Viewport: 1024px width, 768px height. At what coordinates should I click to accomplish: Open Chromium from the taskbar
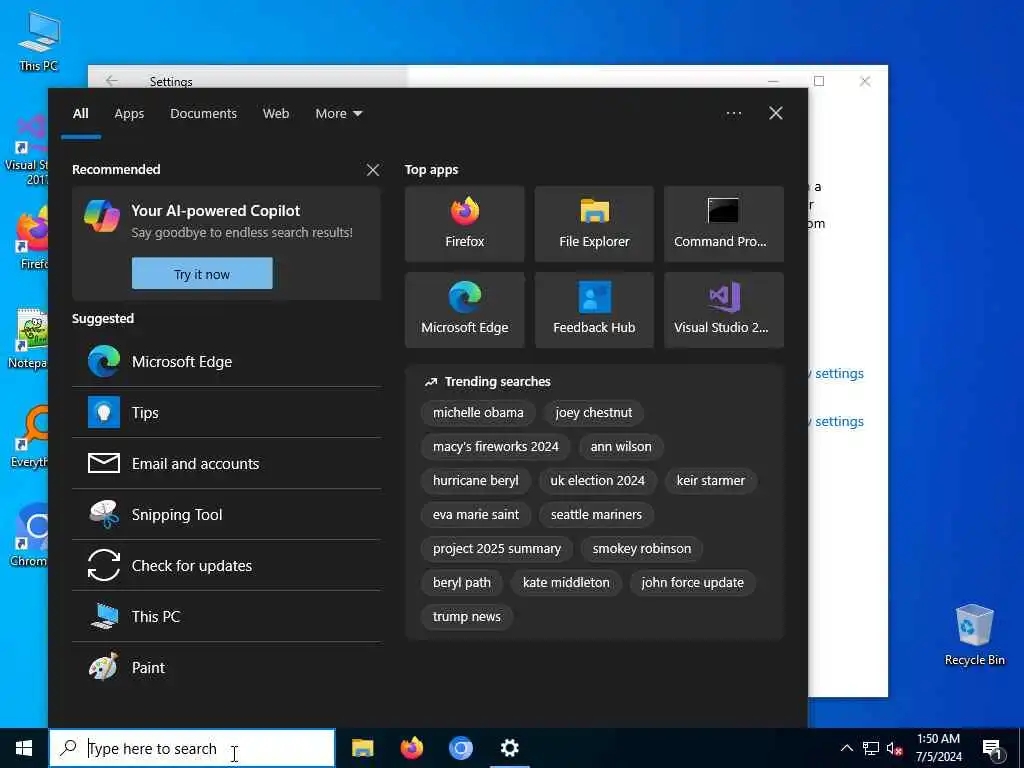point(460,748)
